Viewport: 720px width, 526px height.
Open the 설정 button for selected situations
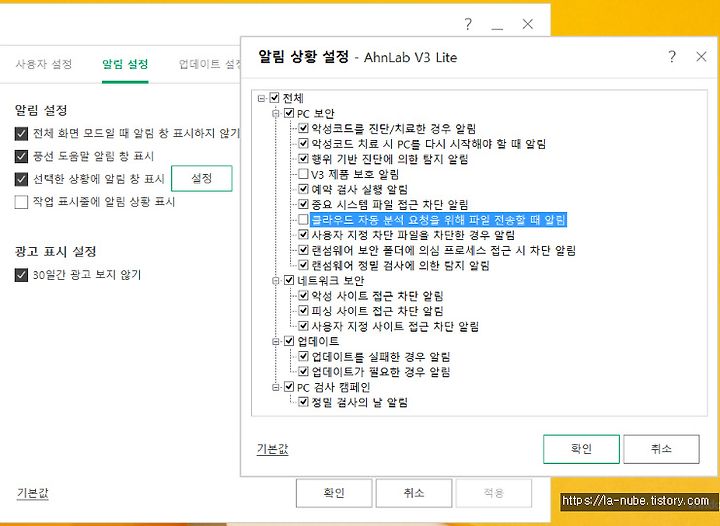202,178
